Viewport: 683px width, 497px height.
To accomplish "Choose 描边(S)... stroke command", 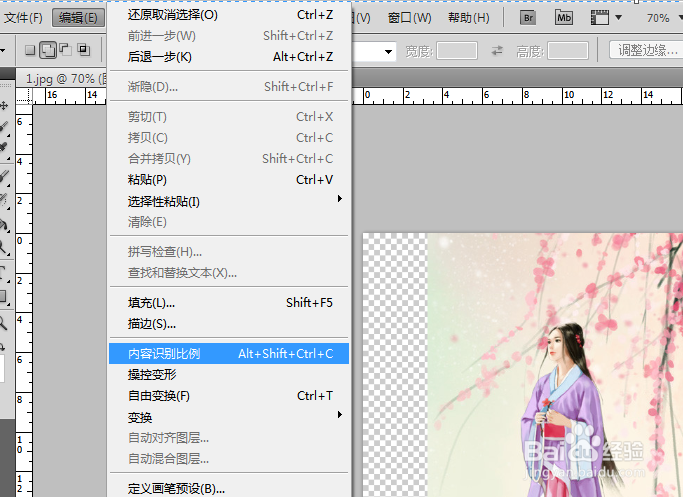I will coord(229,324).
